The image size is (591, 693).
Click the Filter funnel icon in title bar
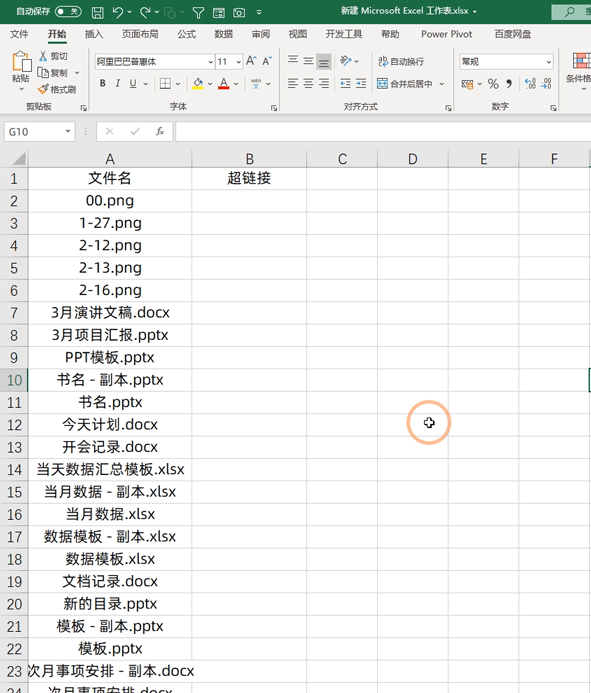198,13
